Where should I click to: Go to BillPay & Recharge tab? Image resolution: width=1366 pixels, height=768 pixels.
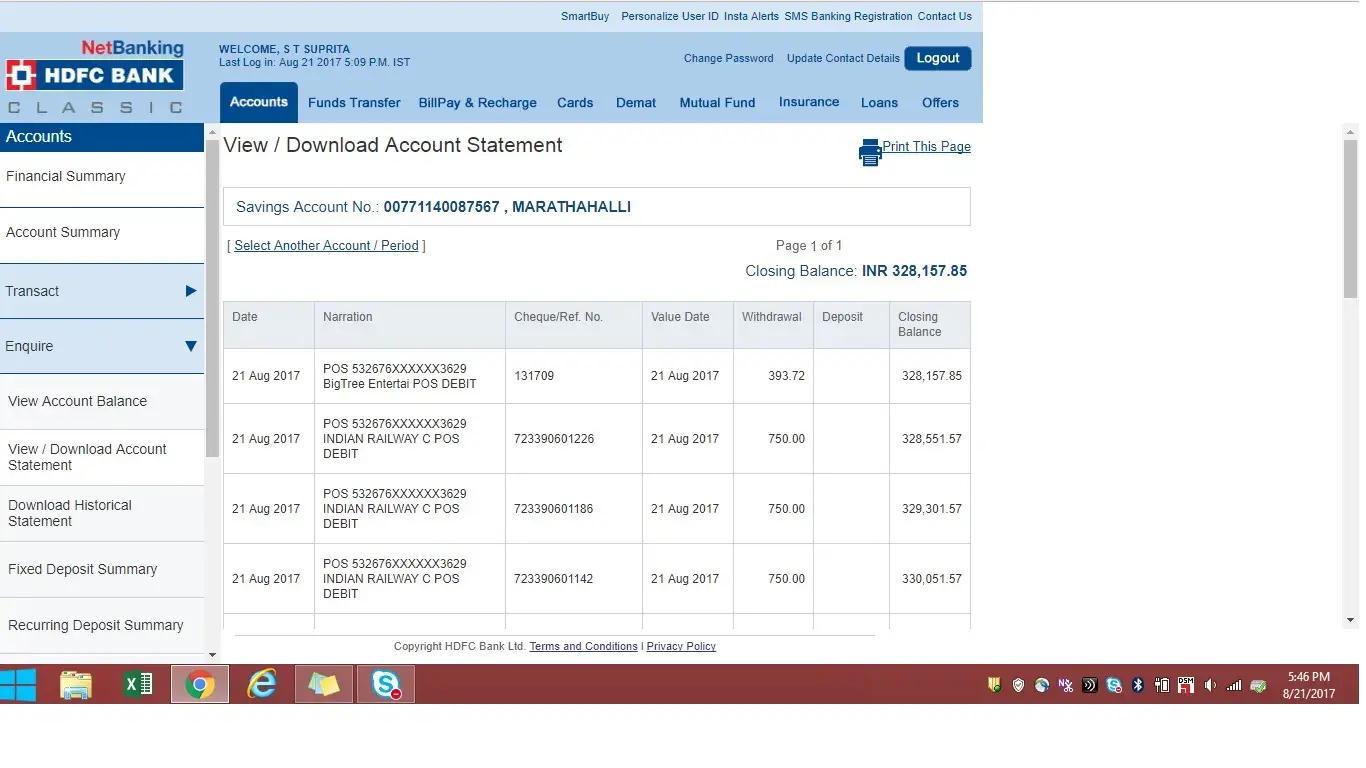477,103
